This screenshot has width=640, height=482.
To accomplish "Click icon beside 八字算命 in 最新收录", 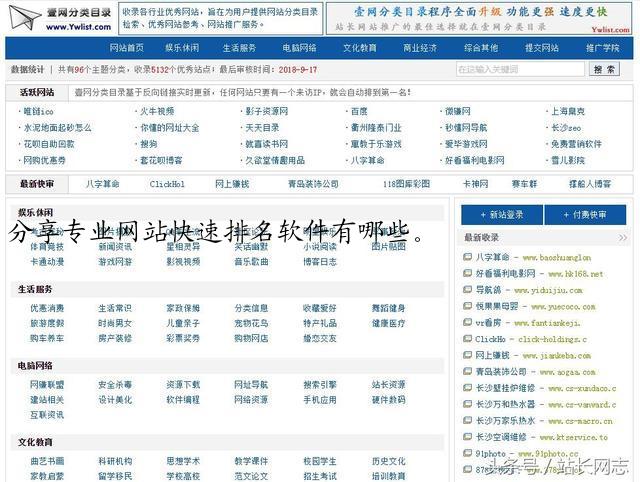I will 467,257.
